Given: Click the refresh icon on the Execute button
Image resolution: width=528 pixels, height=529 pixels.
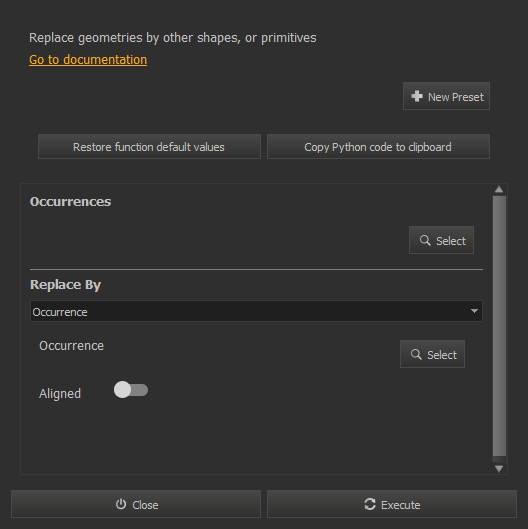Looking at the screenshot, I should tap(370, 504).
